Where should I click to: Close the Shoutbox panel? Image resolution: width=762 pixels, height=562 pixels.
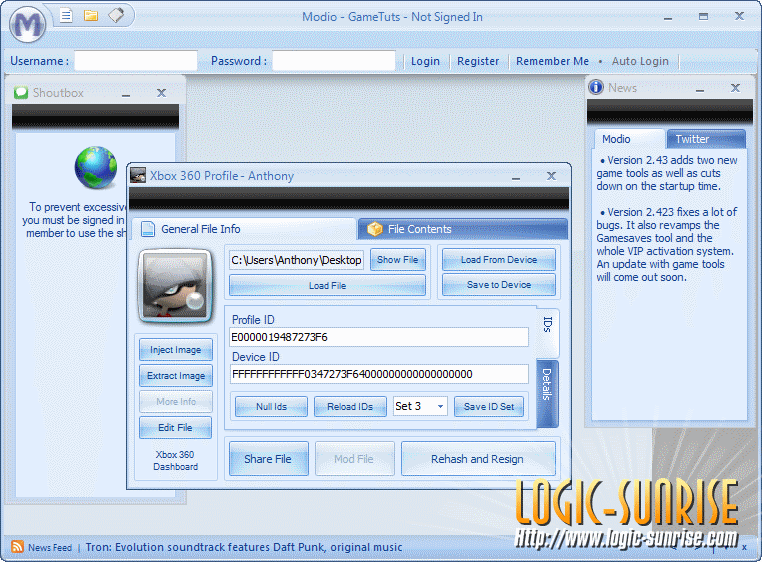[161, 92]
